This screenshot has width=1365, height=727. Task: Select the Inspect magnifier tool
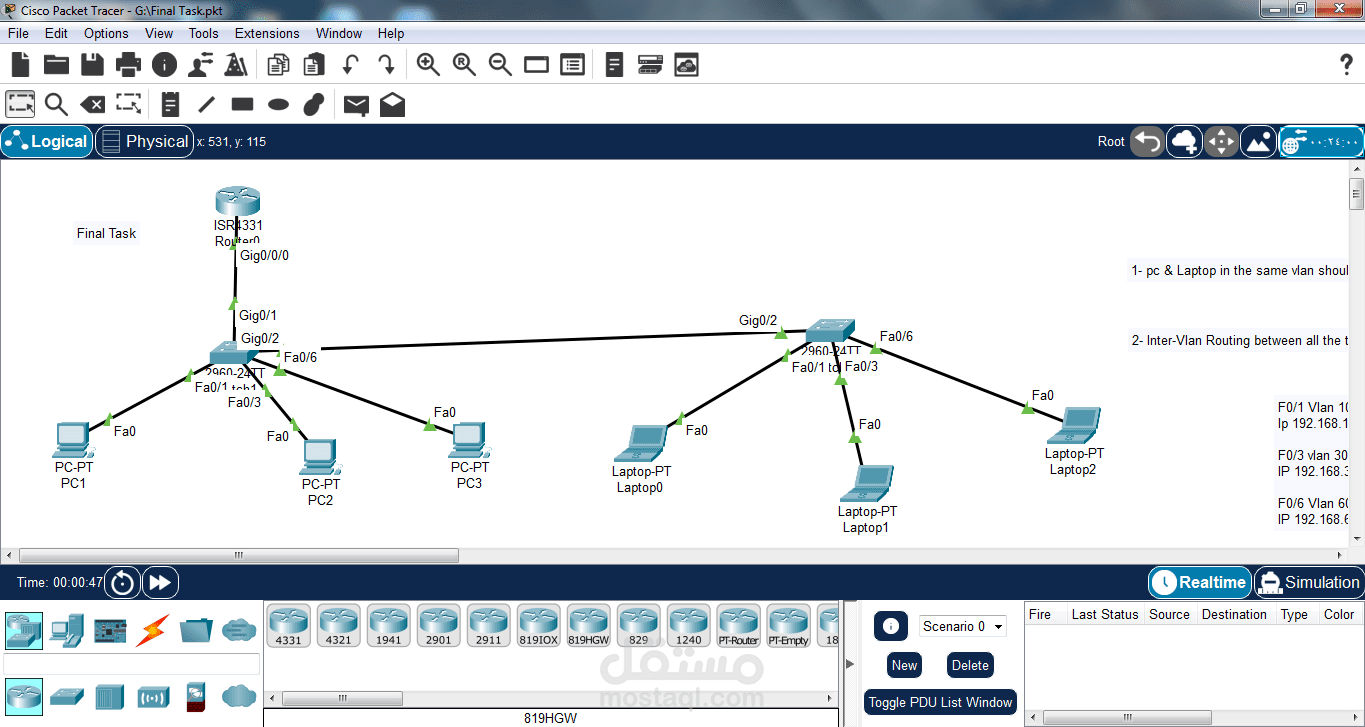56,104
